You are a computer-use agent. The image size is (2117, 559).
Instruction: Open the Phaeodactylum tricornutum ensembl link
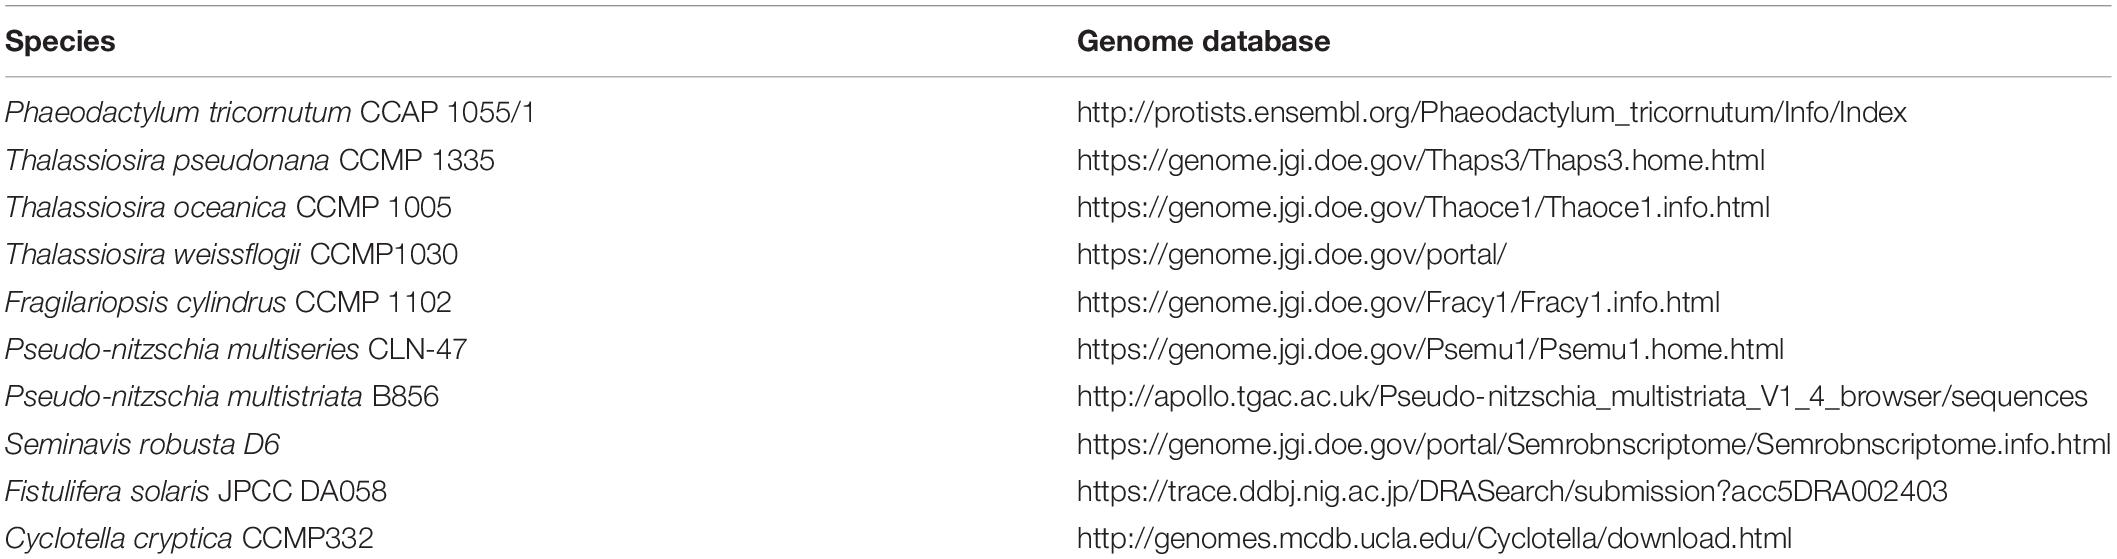tap(1491, 113)
